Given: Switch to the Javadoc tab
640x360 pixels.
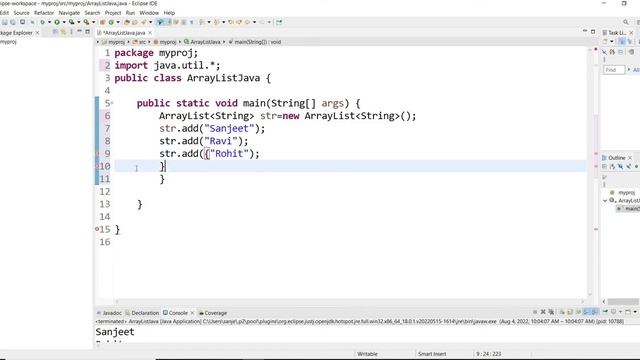Looking at the screenshot, I should coord(109,313).
